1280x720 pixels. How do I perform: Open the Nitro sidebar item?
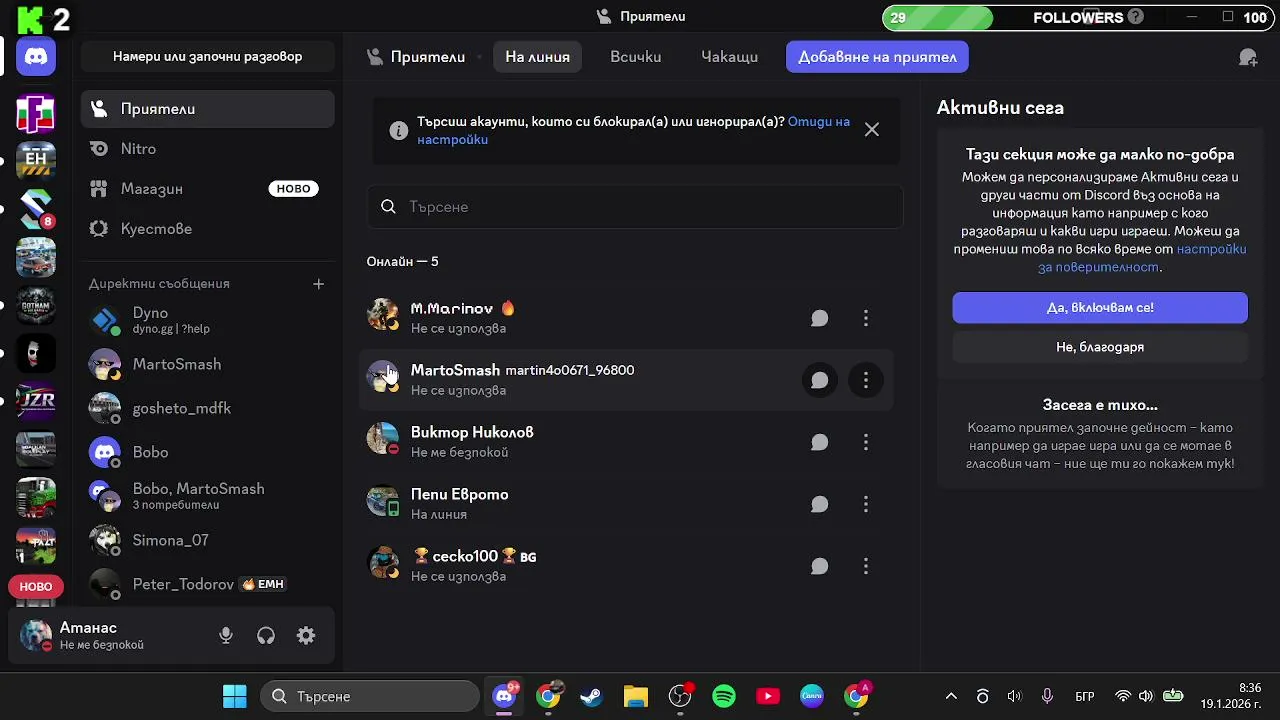[208, 149]
